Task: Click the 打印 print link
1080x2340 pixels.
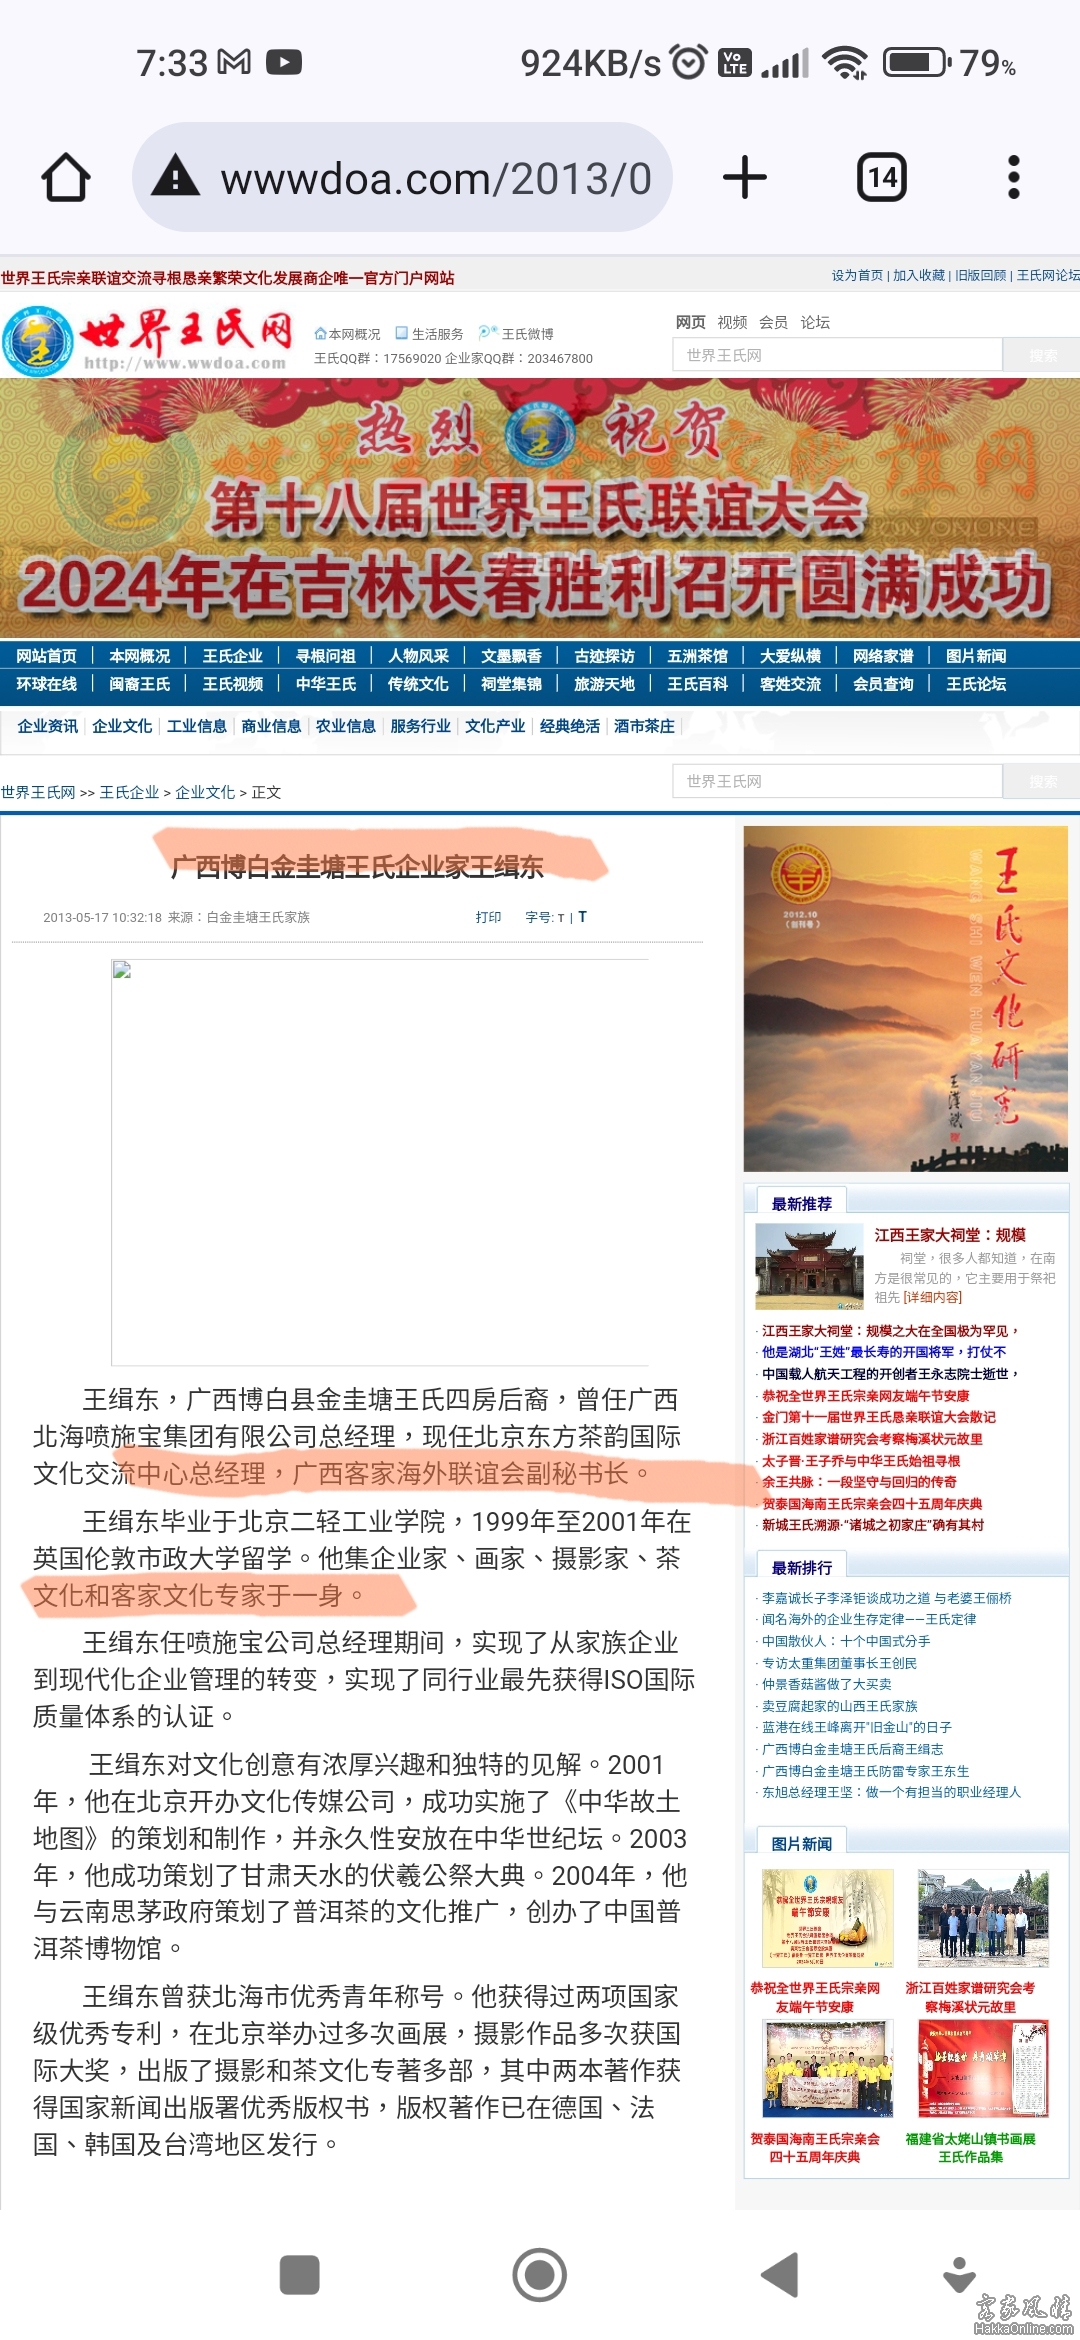Action: tap(488, 917)
